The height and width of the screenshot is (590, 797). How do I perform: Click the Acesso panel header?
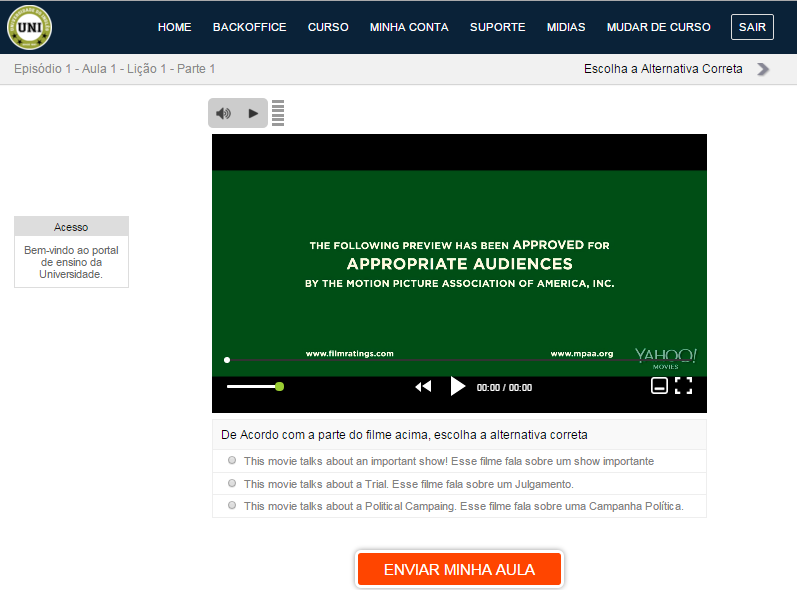click(x=71, y=227)
